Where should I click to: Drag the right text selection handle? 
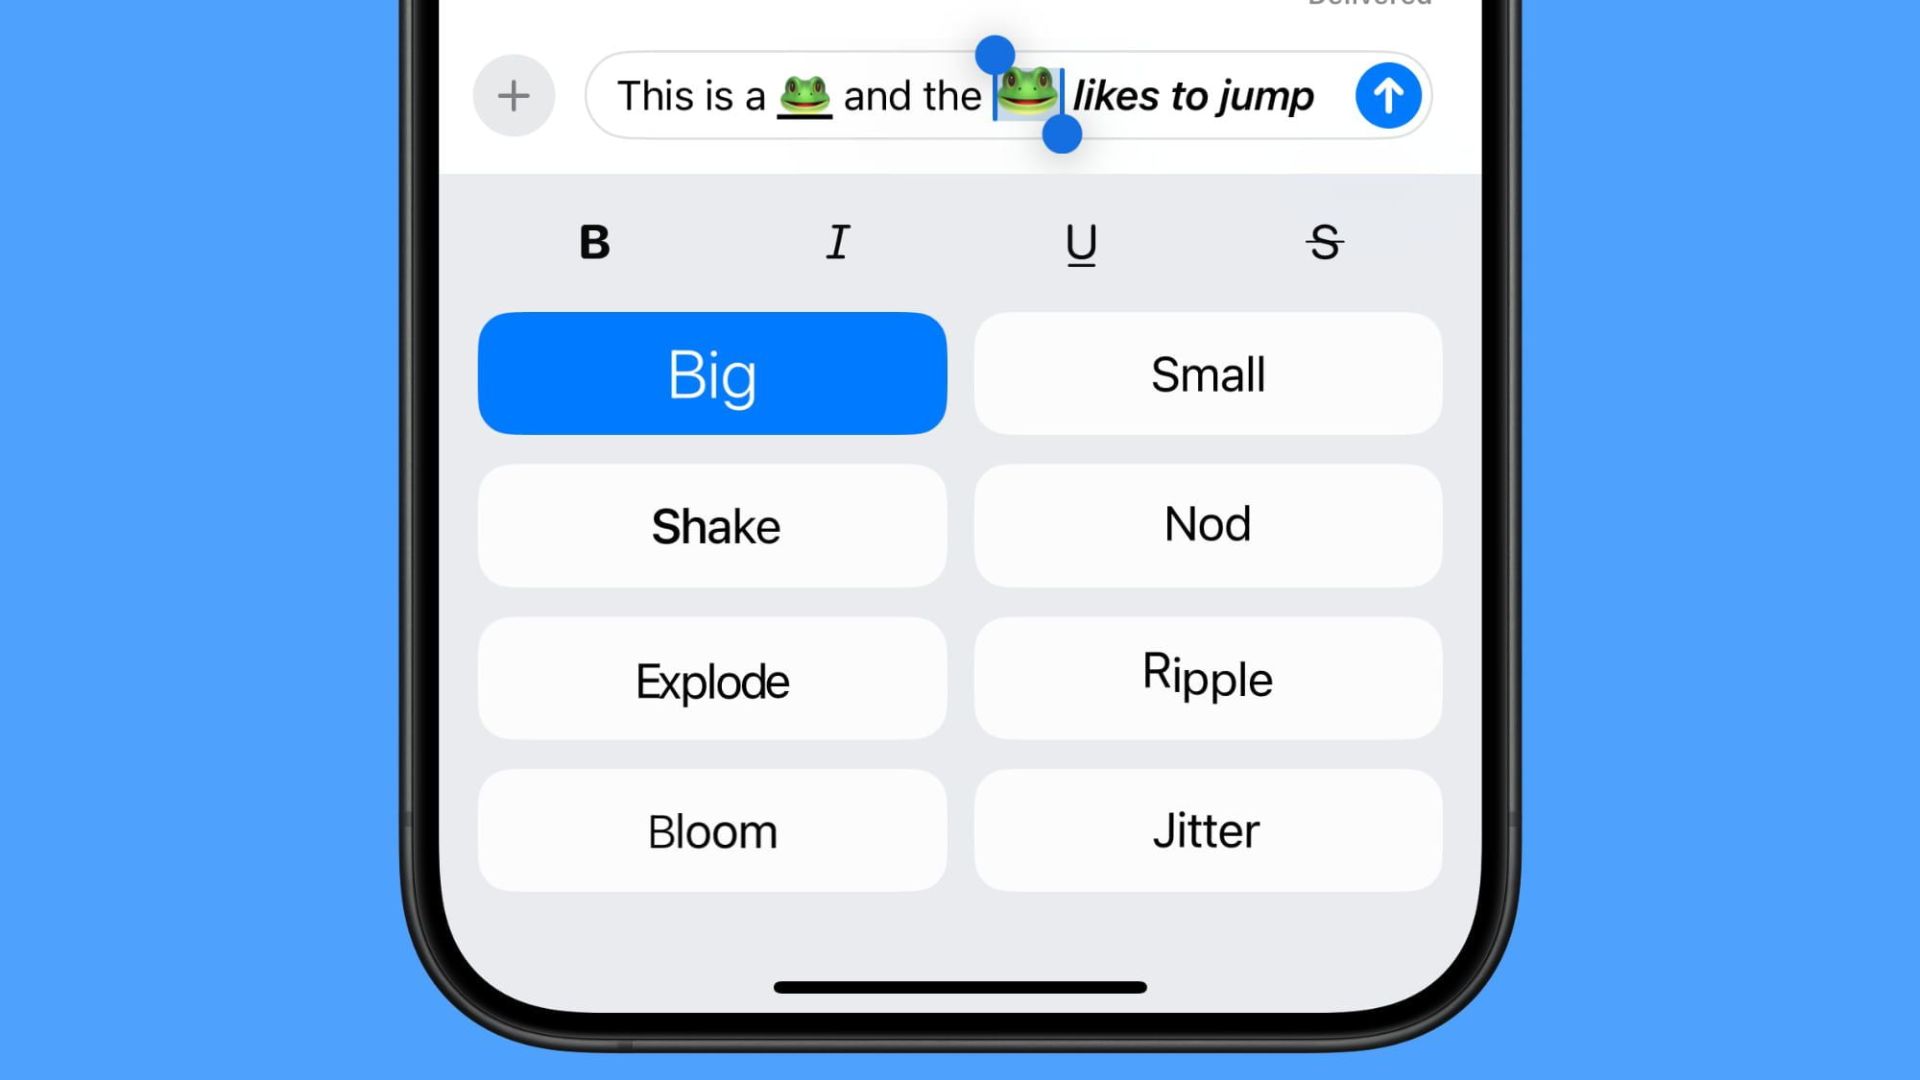pyautogui.click(x=1062, y=133)
